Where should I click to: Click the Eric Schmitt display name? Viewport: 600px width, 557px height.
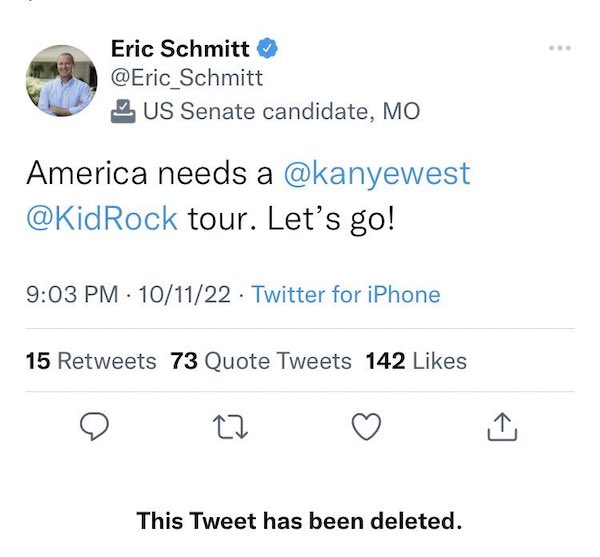tap(182, 47)
